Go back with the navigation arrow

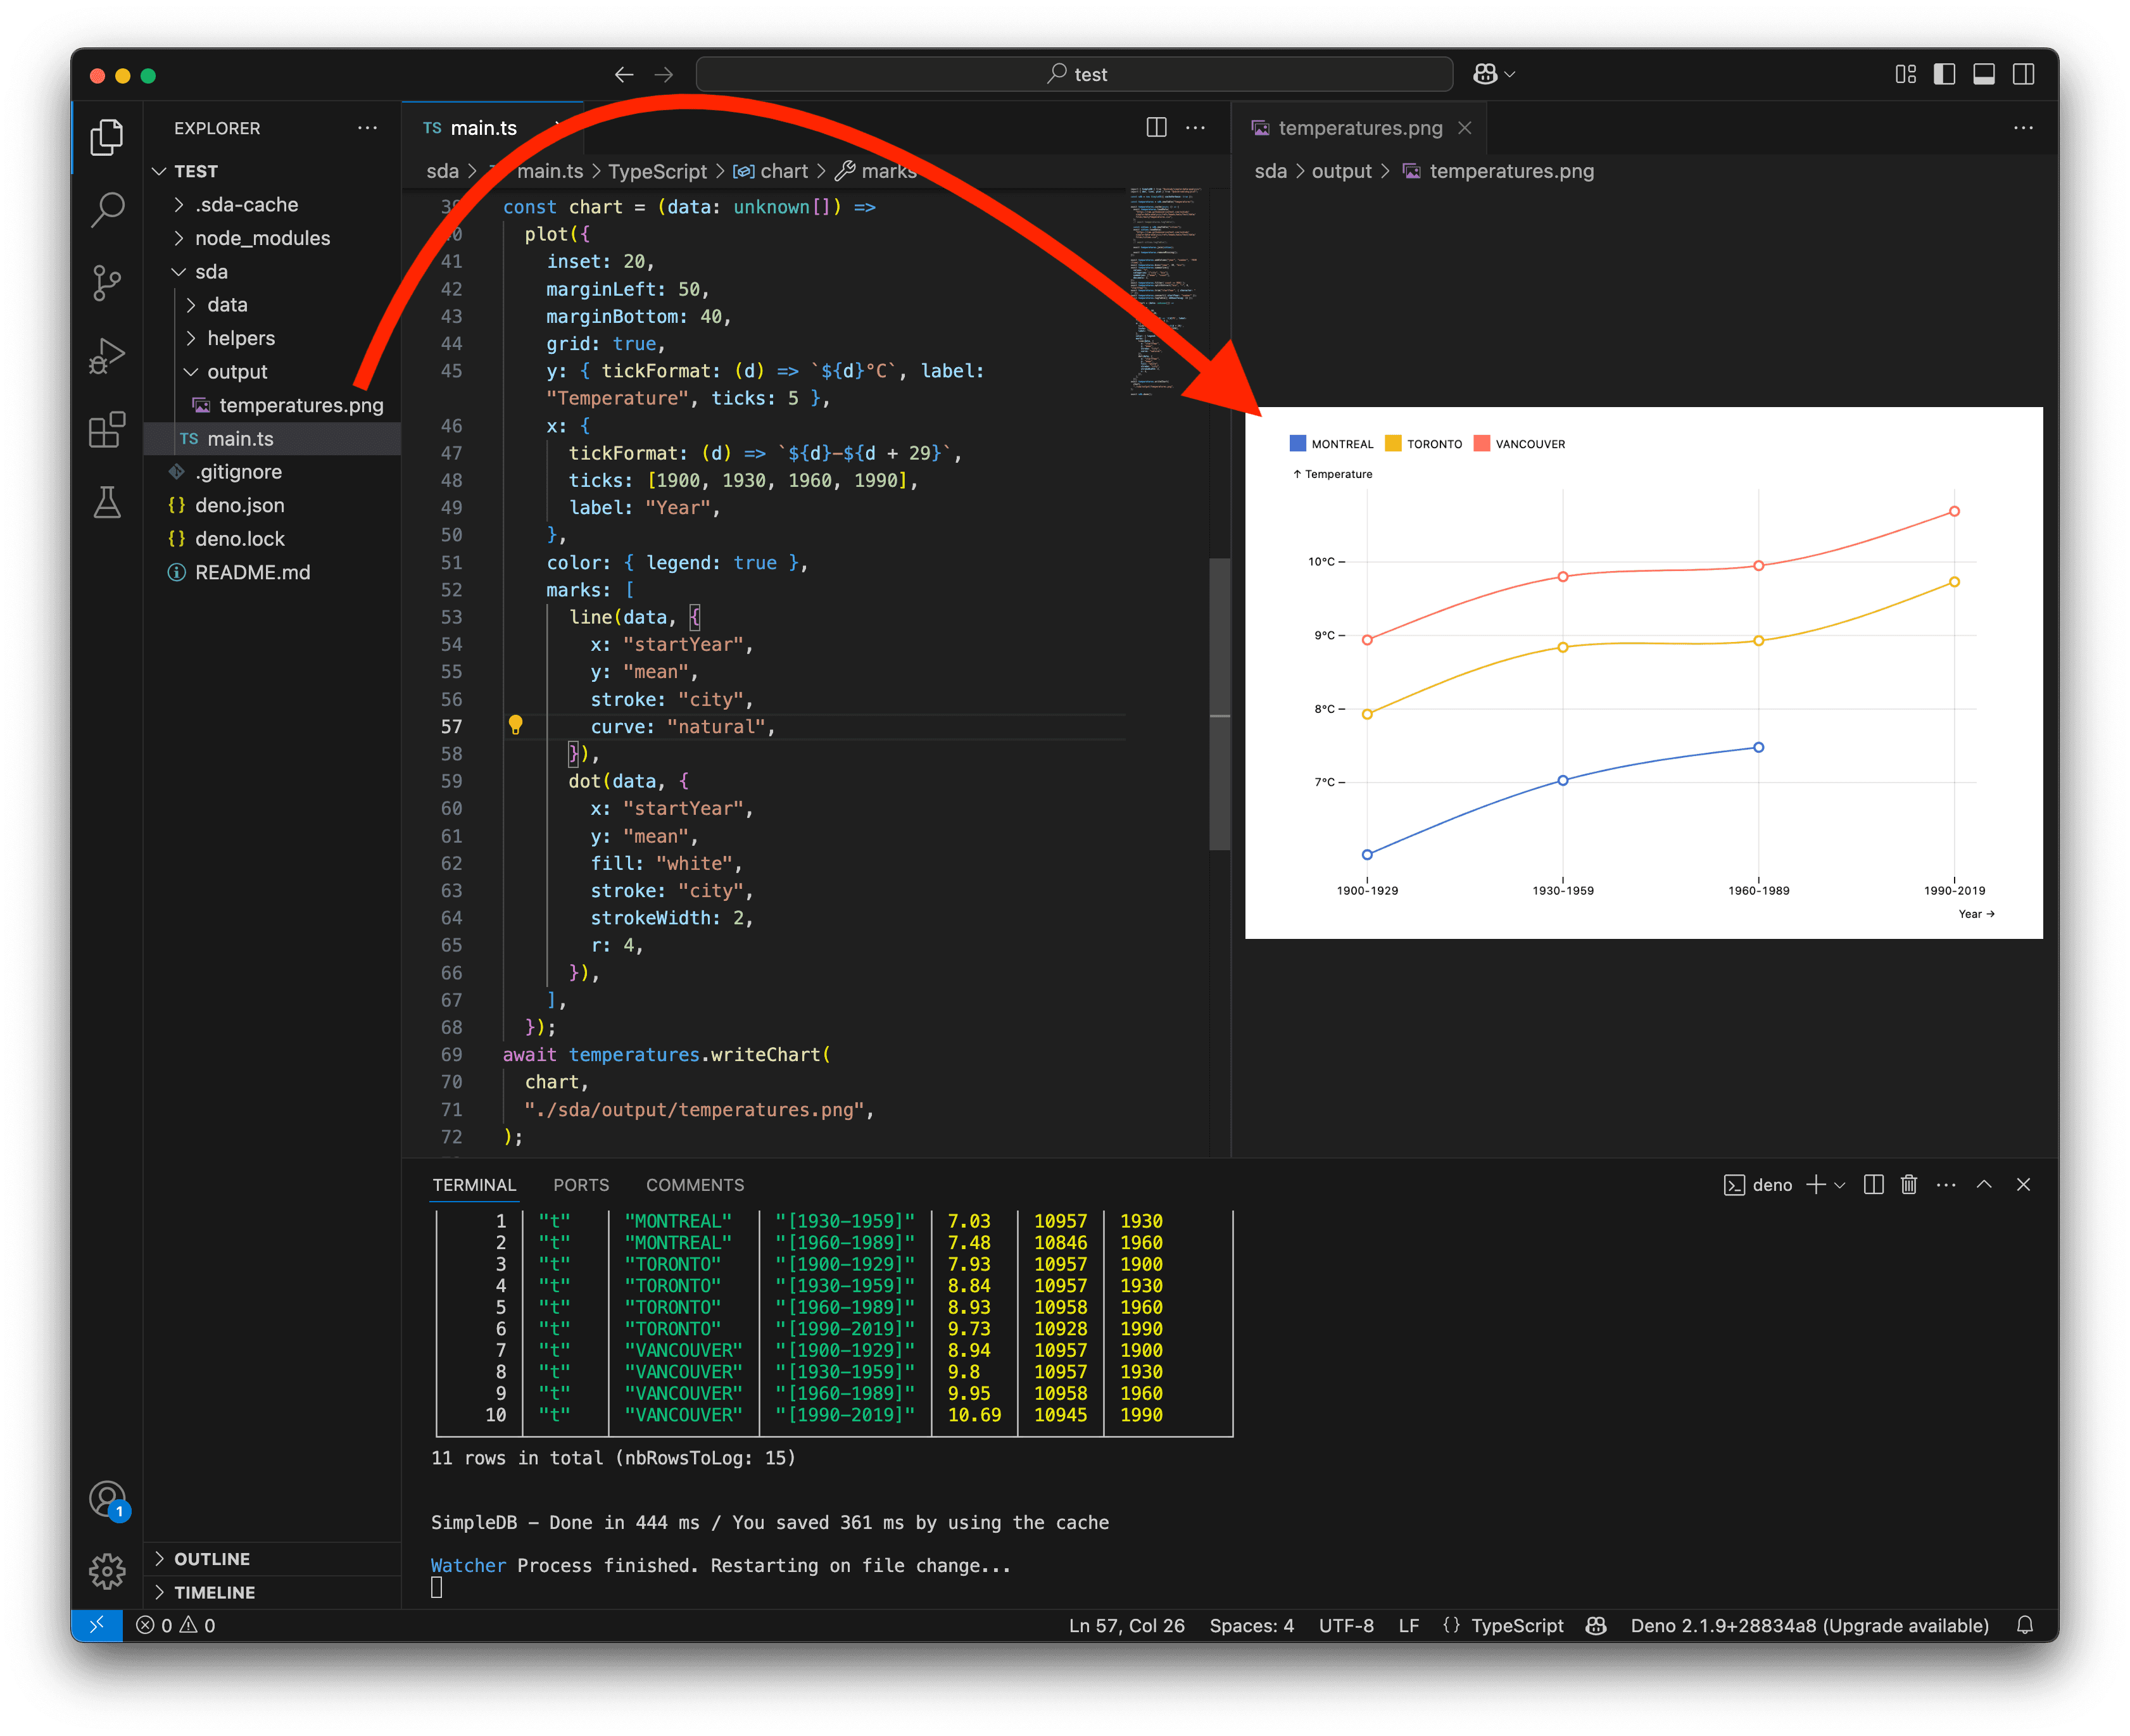point(624,74)
